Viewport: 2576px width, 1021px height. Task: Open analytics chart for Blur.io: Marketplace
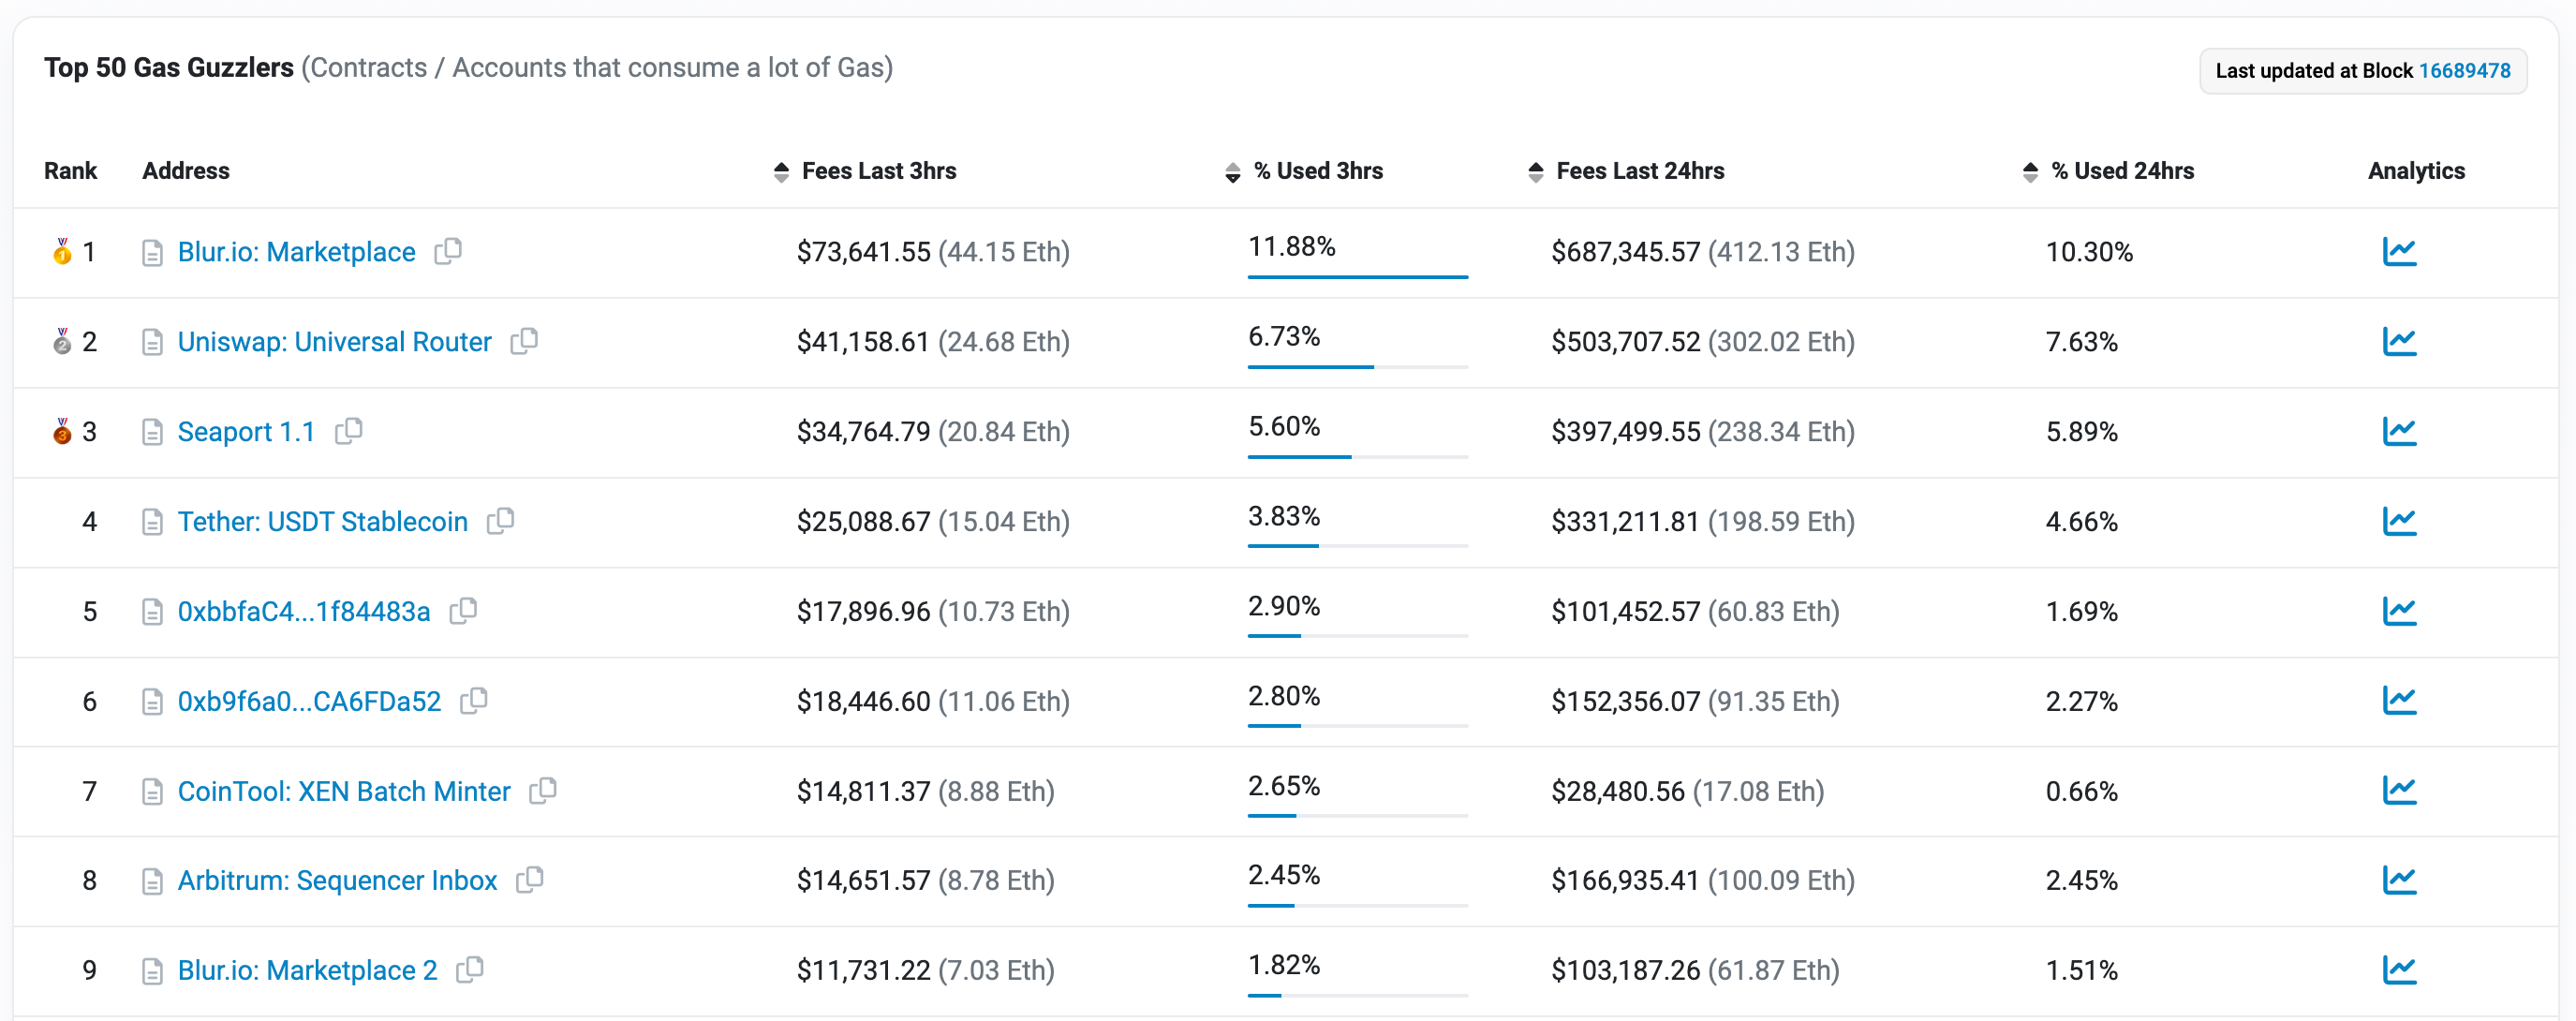click(x=2398, y=251)
